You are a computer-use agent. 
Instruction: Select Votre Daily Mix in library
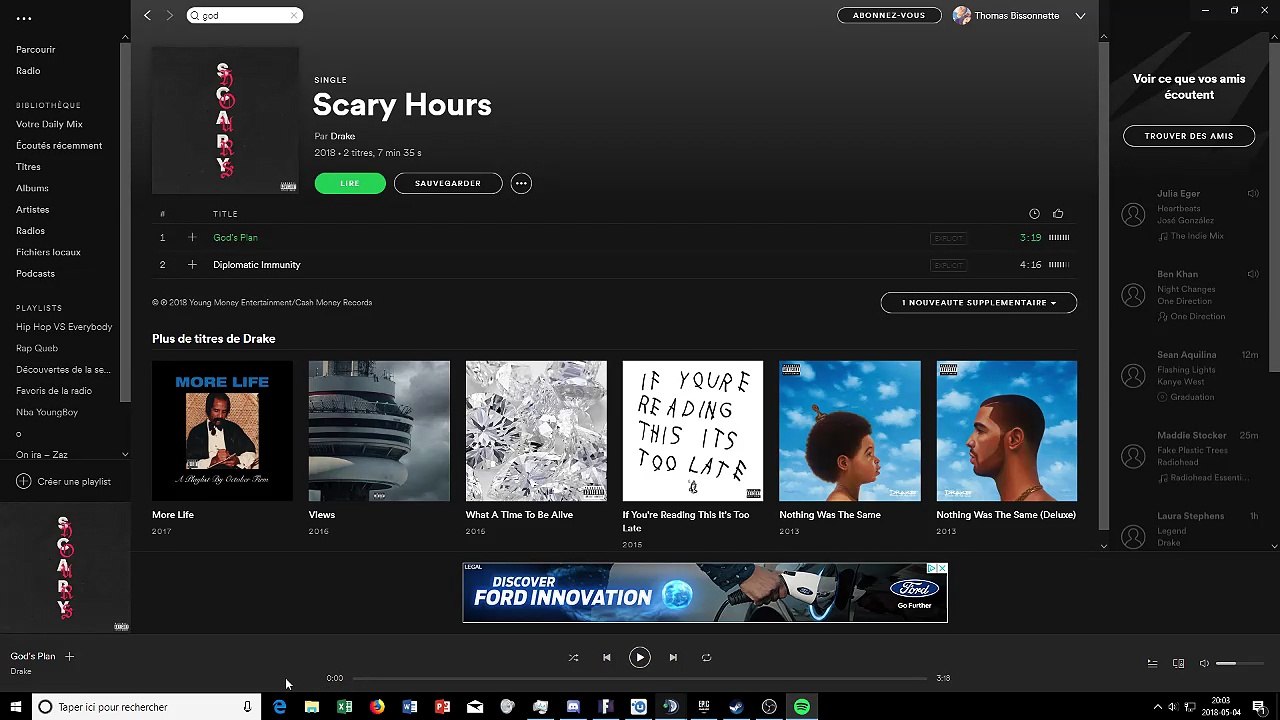click(x=49, y=124)
